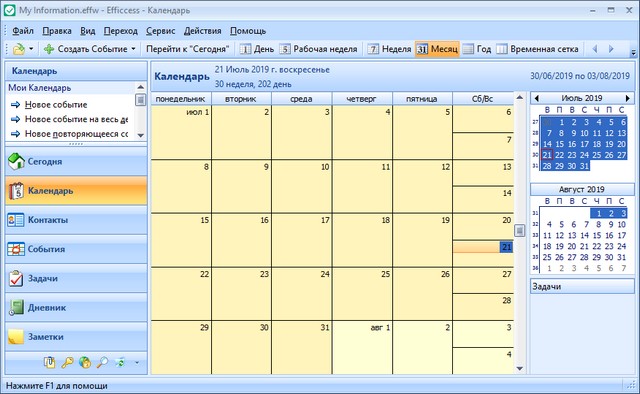640x394 pixels.
Task: Select the авг 1 day cell
Action: click(362, 347)
